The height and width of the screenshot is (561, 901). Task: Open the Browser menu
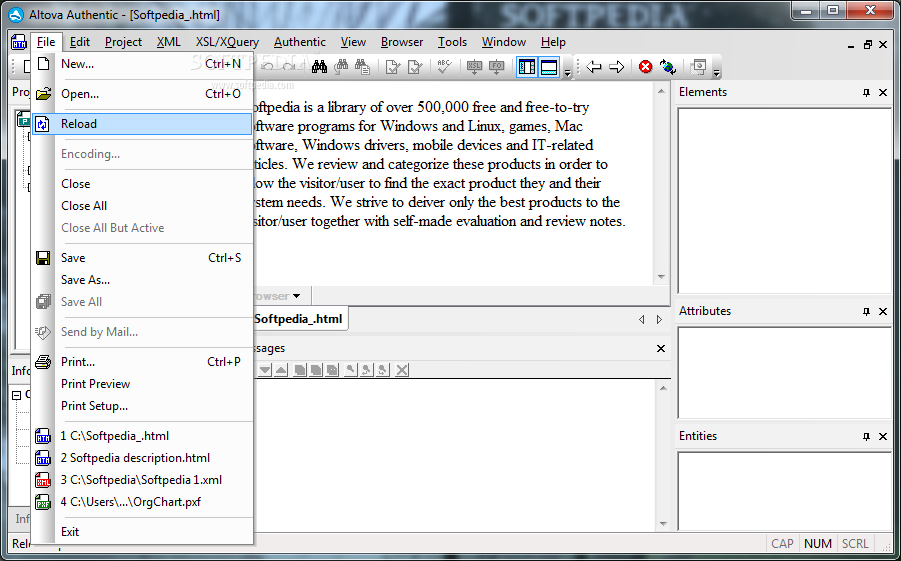(402, 42)
